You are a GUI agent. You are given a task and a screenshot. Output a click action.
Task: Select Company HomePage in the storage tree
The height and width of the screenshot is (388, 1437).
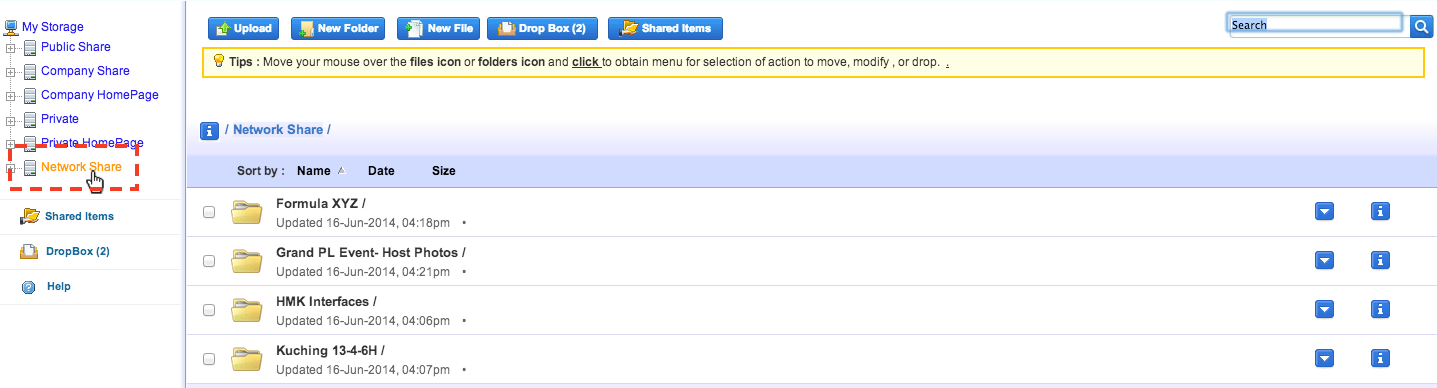point(100,95)
